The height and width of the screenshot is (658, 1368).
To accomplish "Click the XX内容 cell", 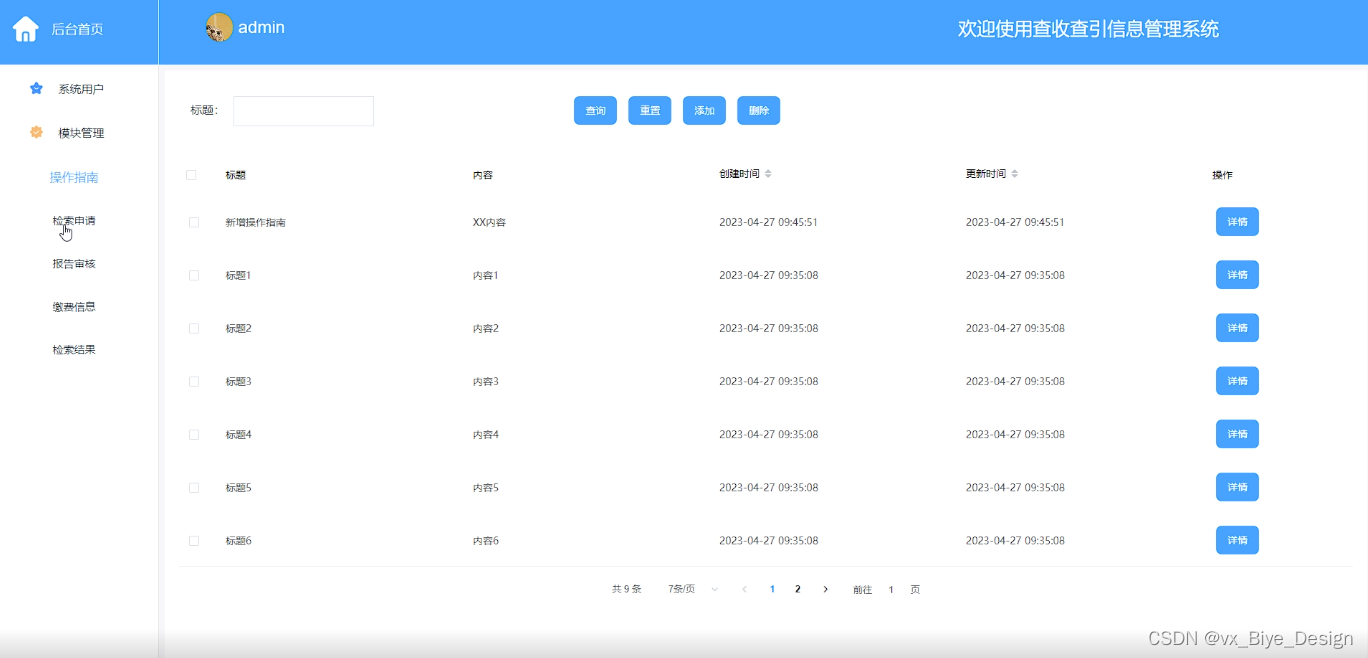I will coord(490,222).
